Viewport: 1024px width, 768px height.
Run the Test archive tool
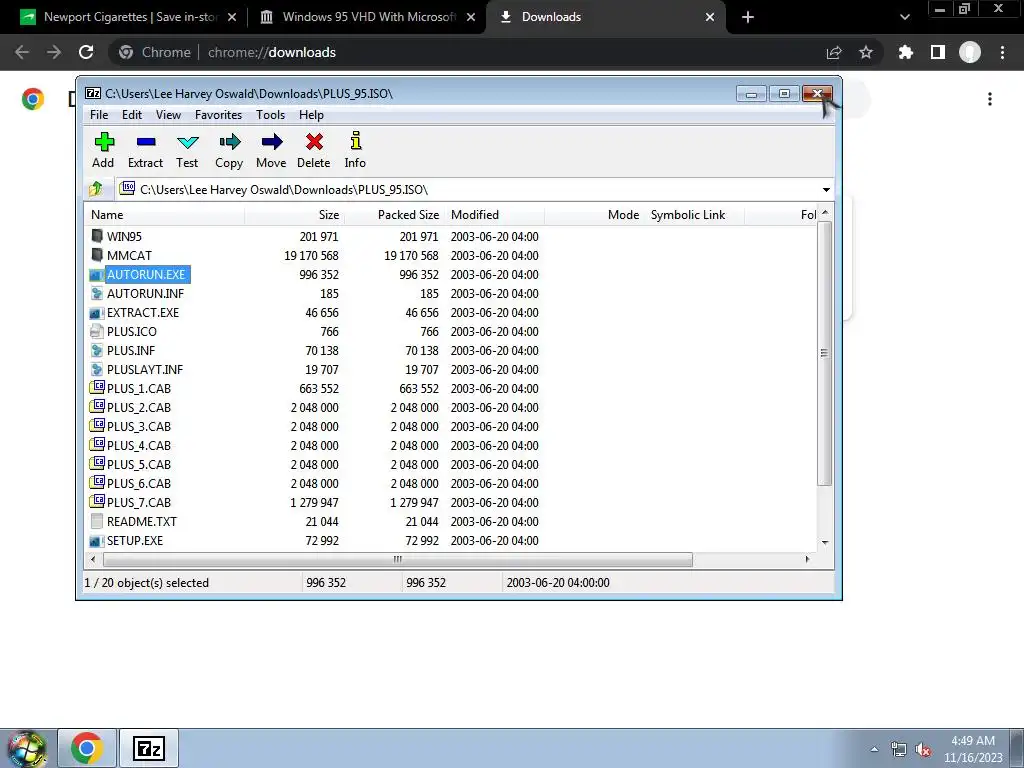pyautogui.click(x=187, y=142)
